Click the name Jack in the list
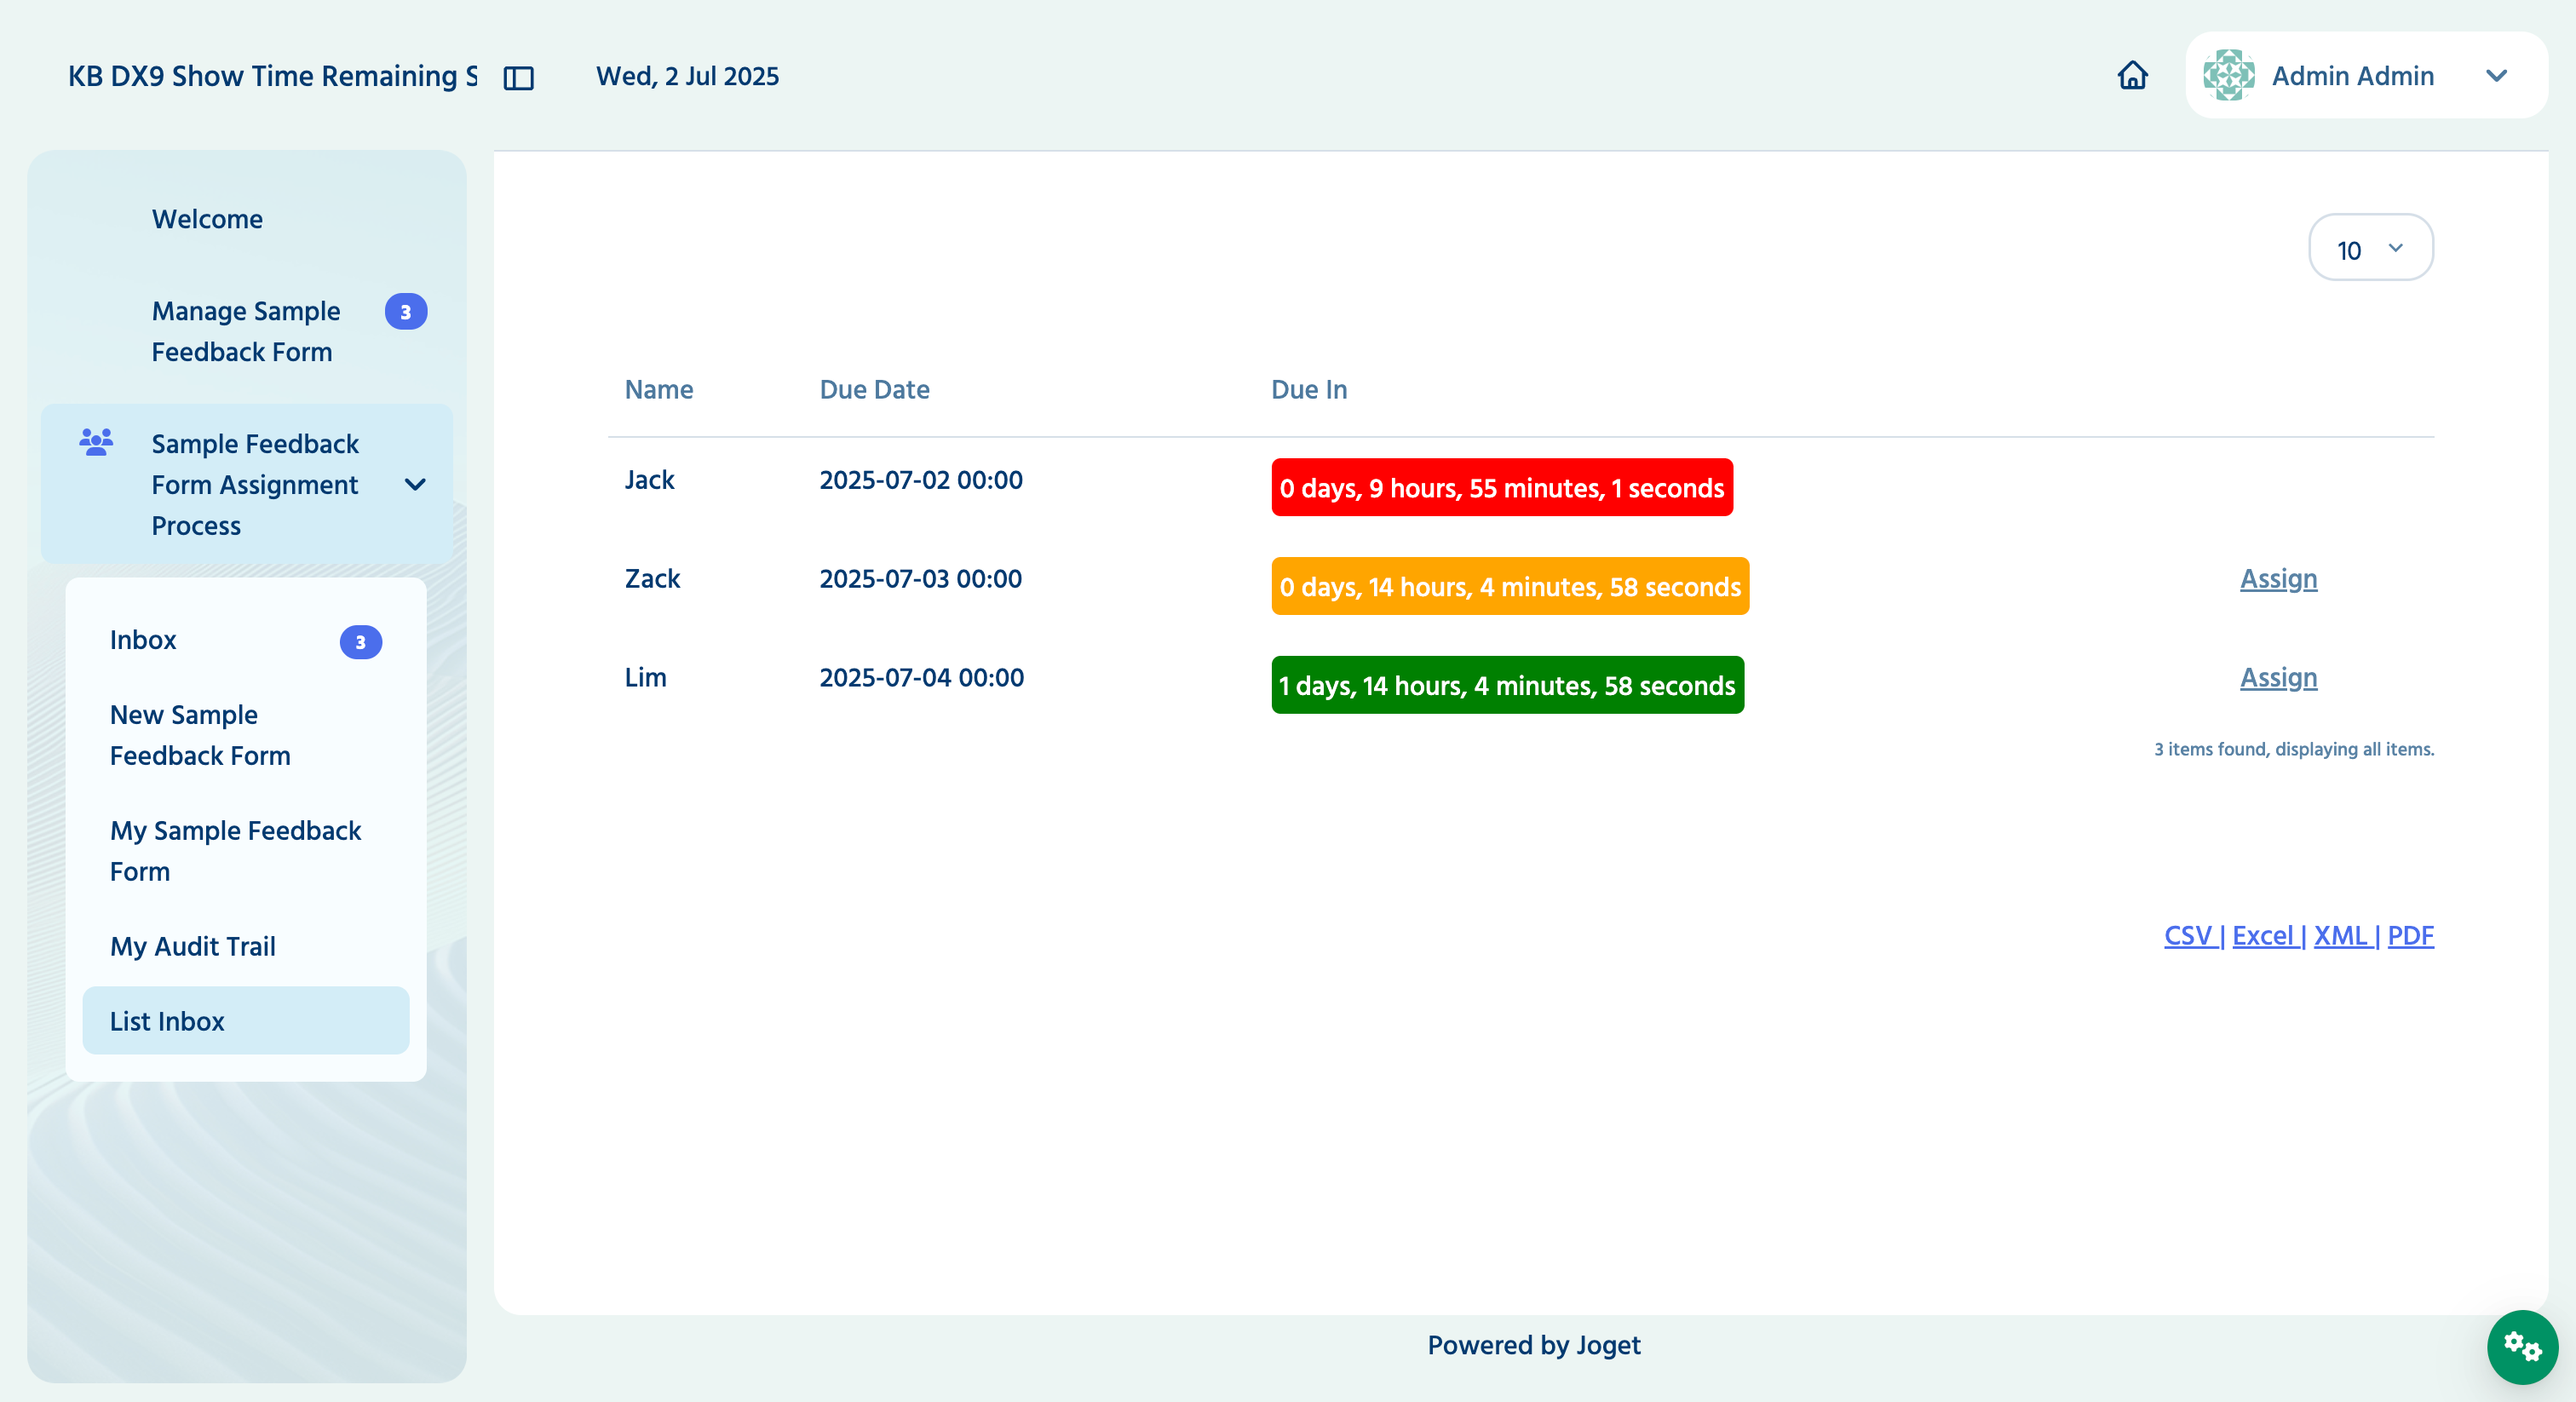Viewport: 2576px width, 1402px height. (649, 480)
